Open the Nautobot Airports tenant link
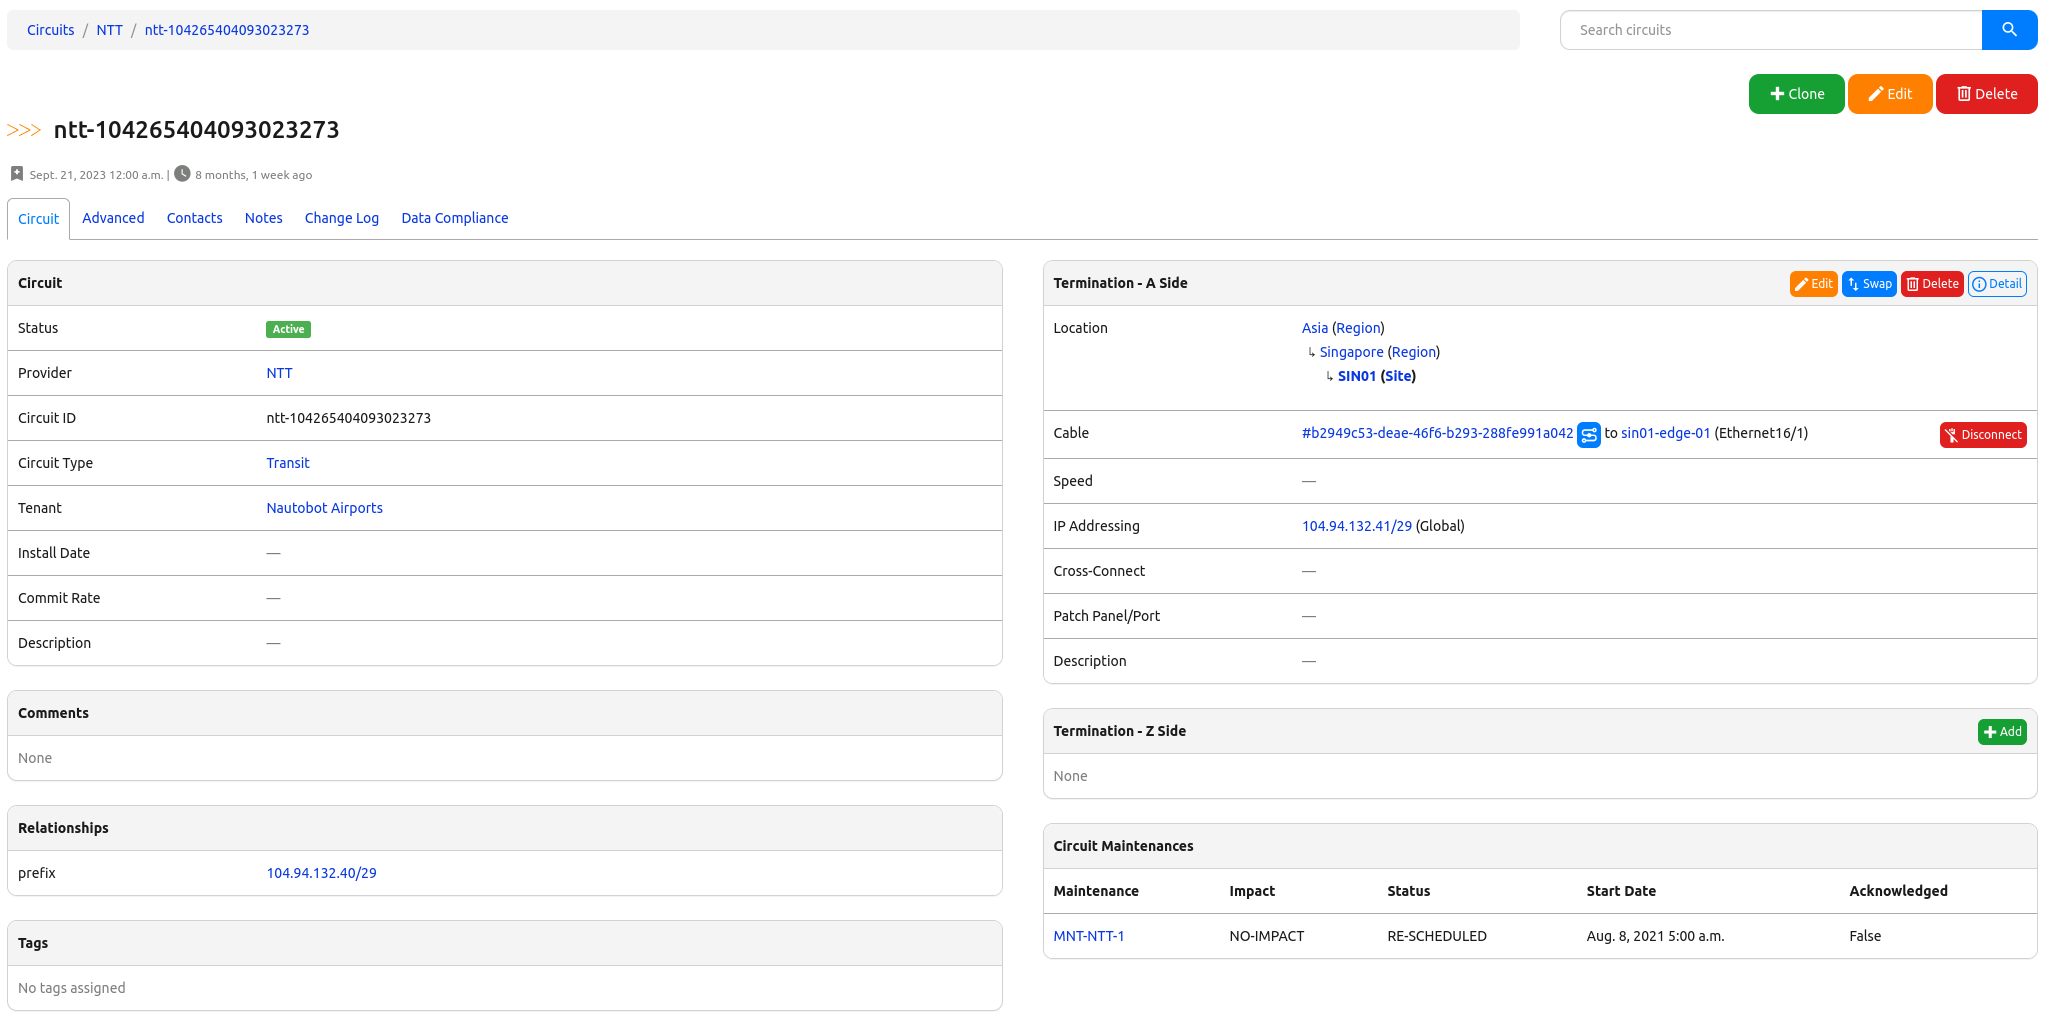This screenshot has width=2052, height=1015. (x=324, y=508)
